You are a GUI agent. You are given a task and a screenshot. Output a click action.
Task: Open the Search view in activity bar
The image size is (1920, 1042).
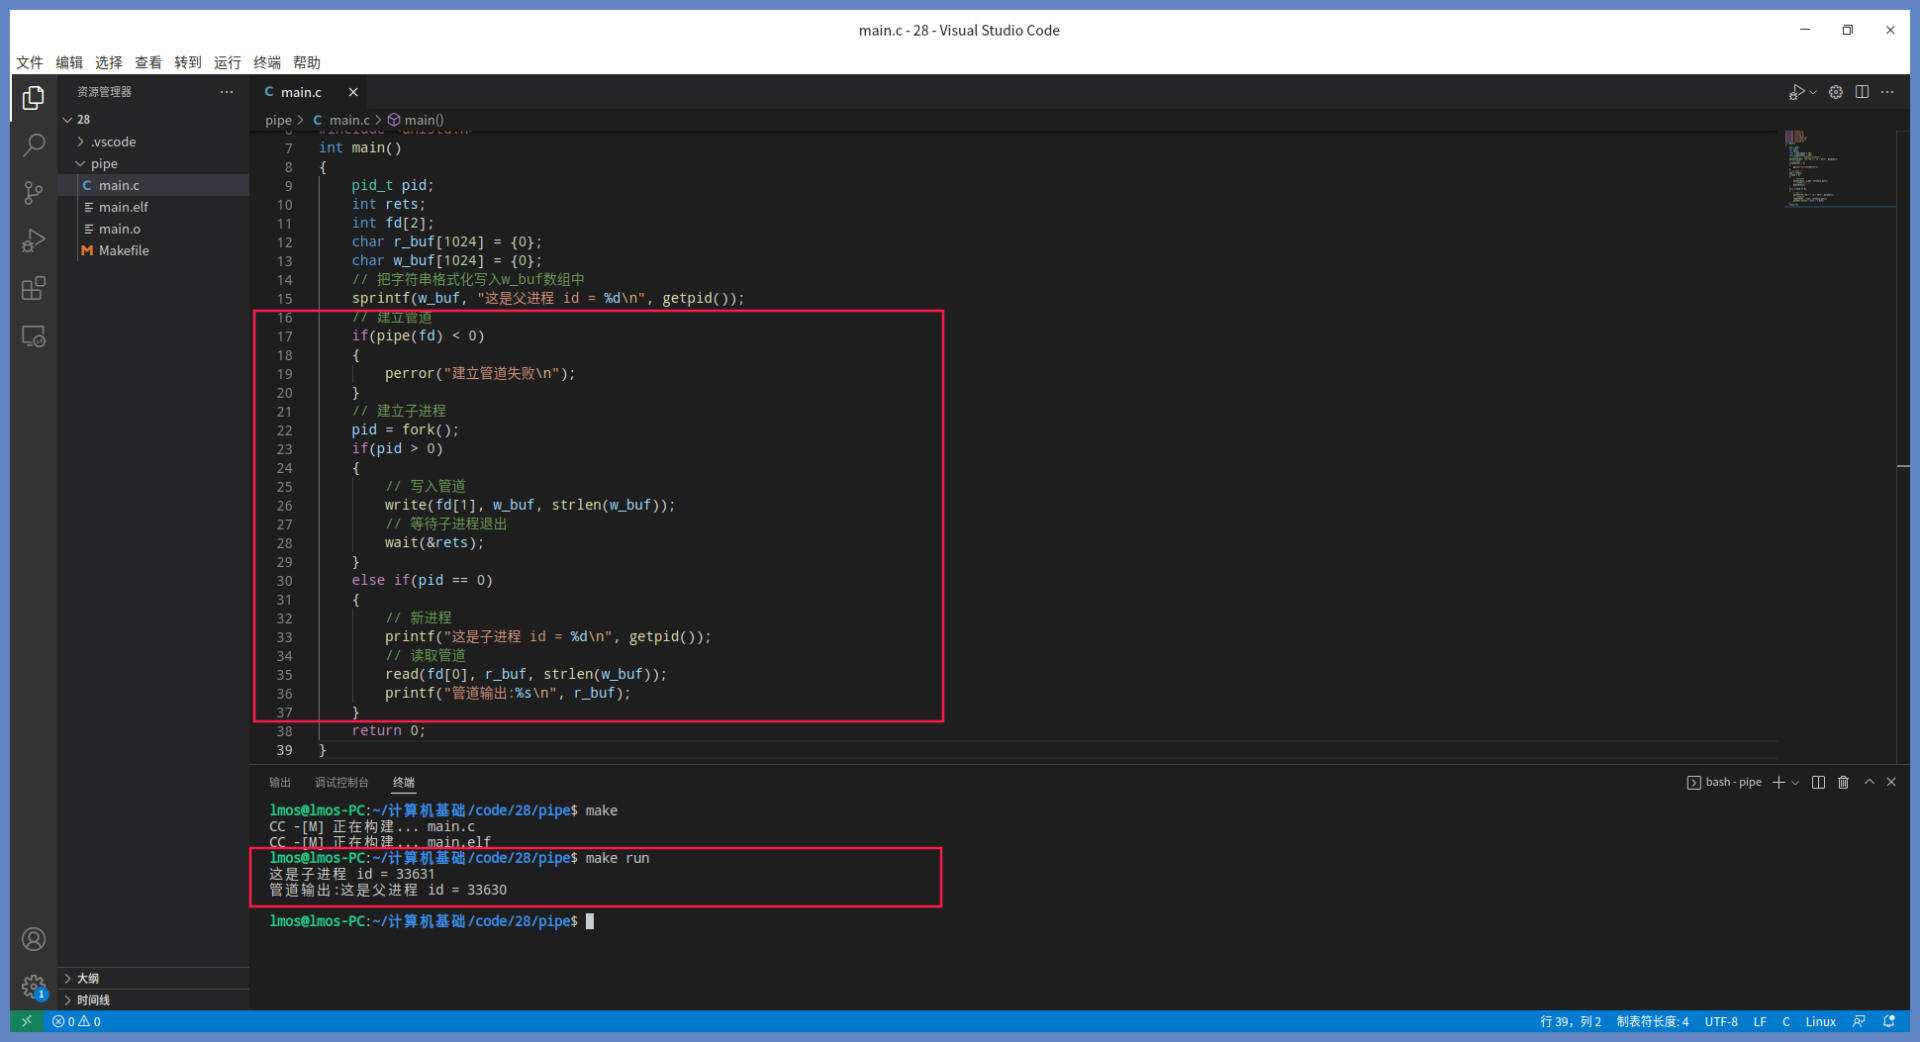33,145
